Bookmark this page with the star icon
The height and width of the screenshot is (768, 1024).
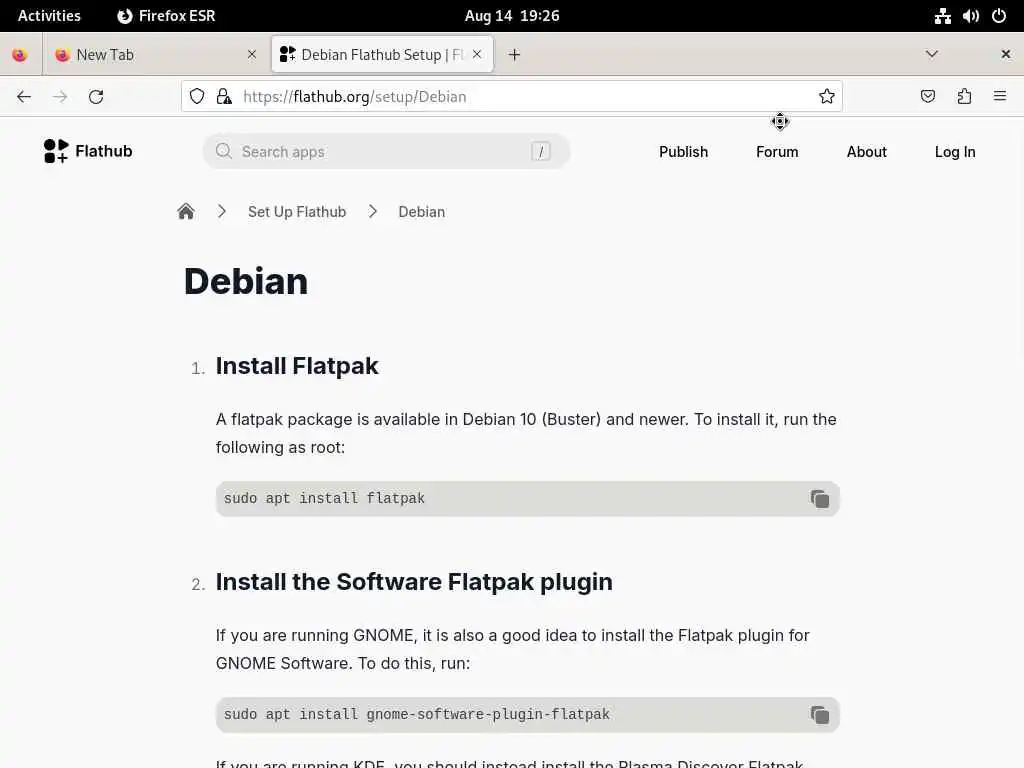(827, 97)
